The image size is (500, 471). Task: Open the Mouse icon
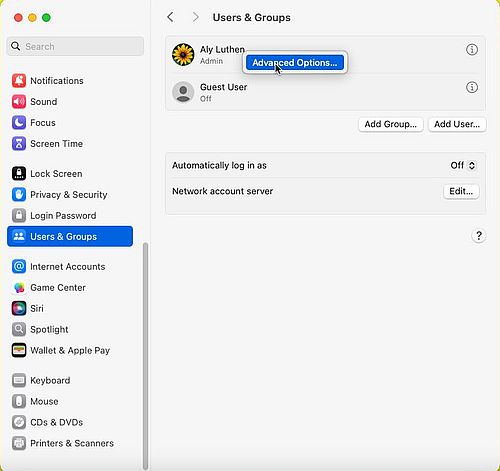point(19,401)
